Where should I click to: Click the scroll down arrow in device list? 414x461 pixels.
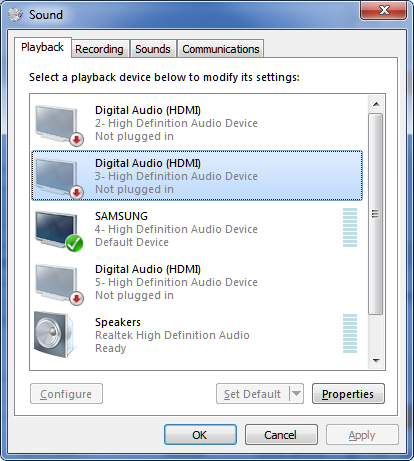(x=376, y=360)
